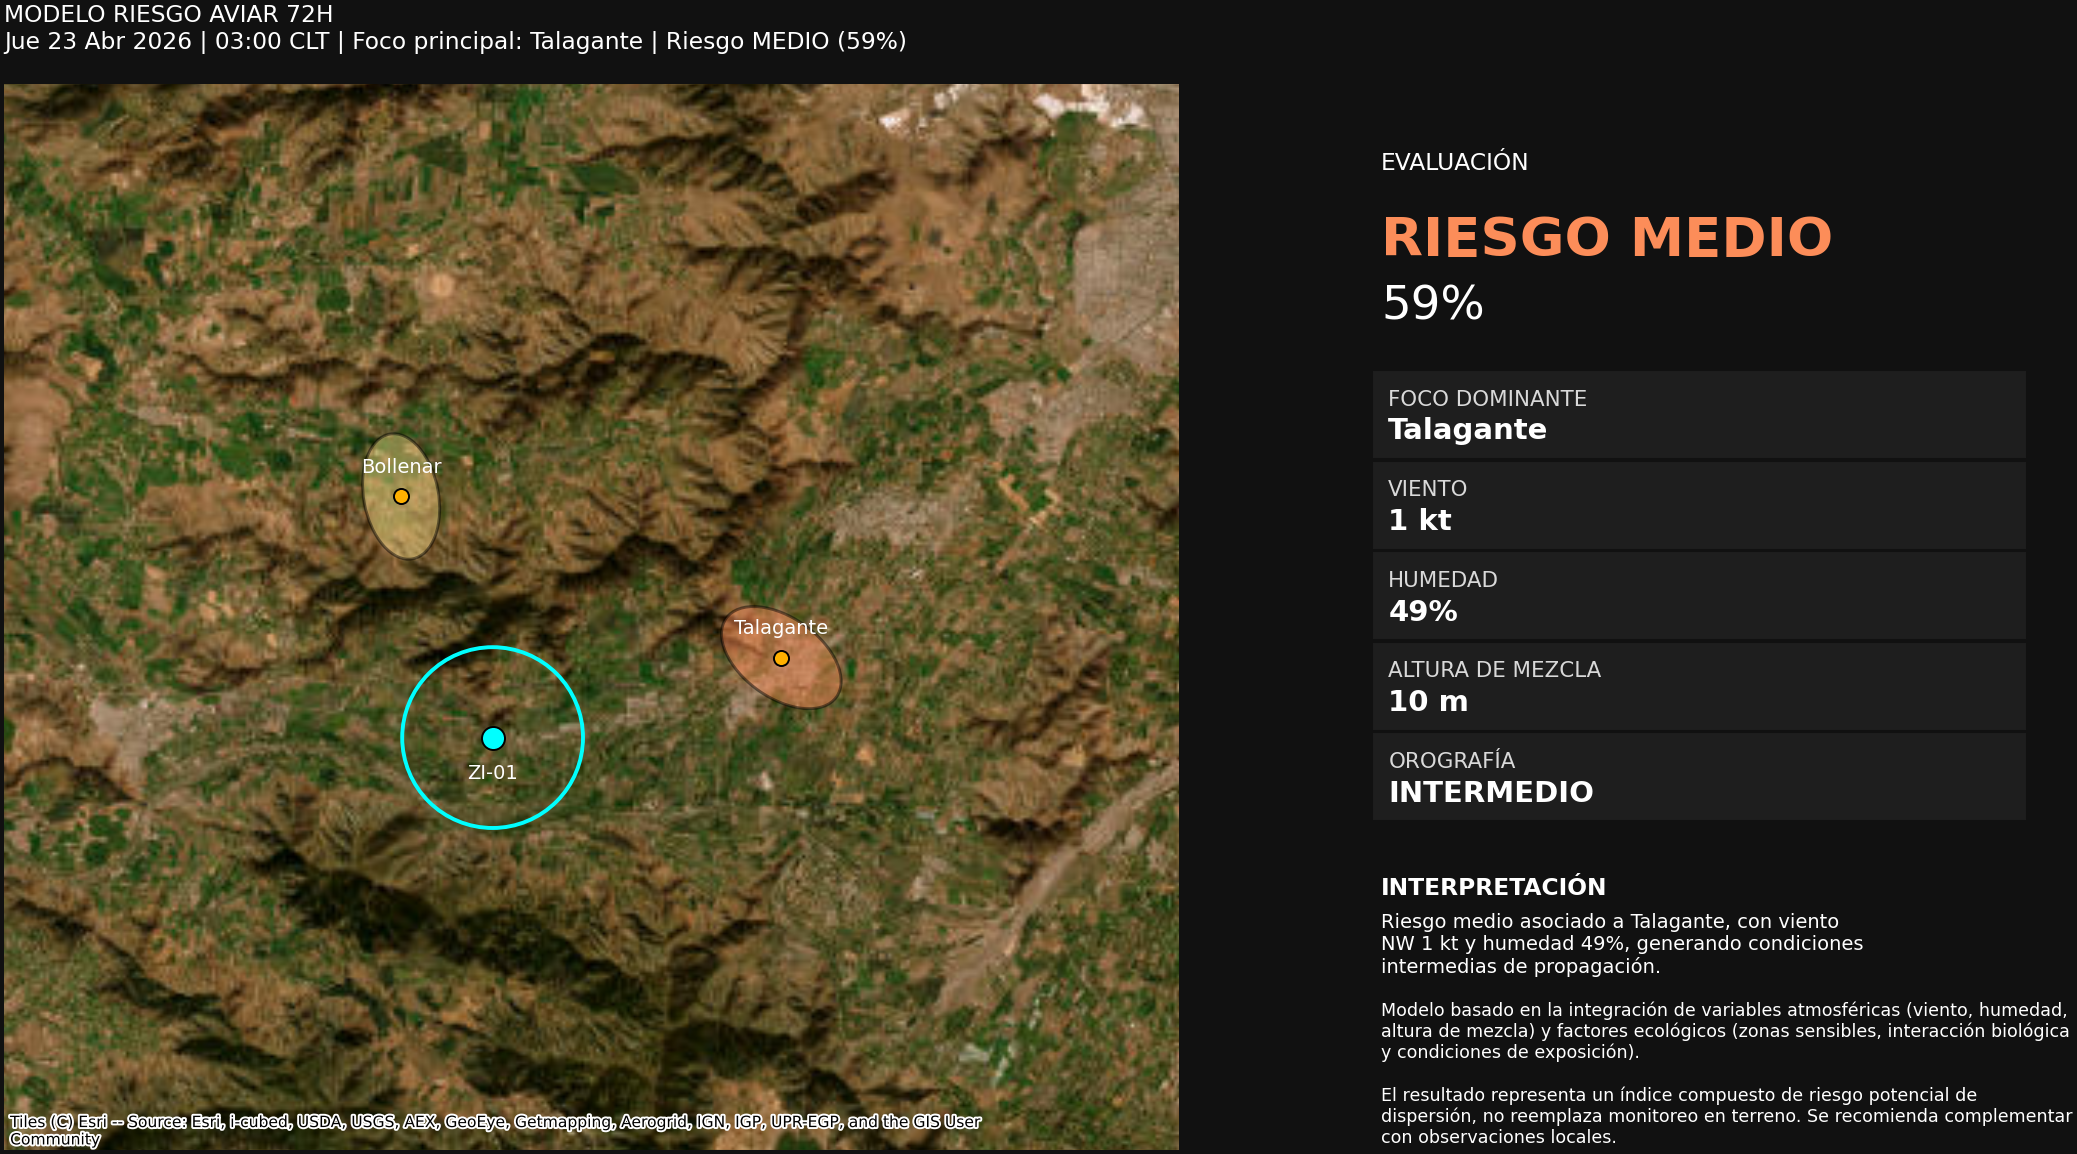Click the cyan ZI-01 center marker
The height and width of the screenshot is (1154, 2077).
pos(493,738)
